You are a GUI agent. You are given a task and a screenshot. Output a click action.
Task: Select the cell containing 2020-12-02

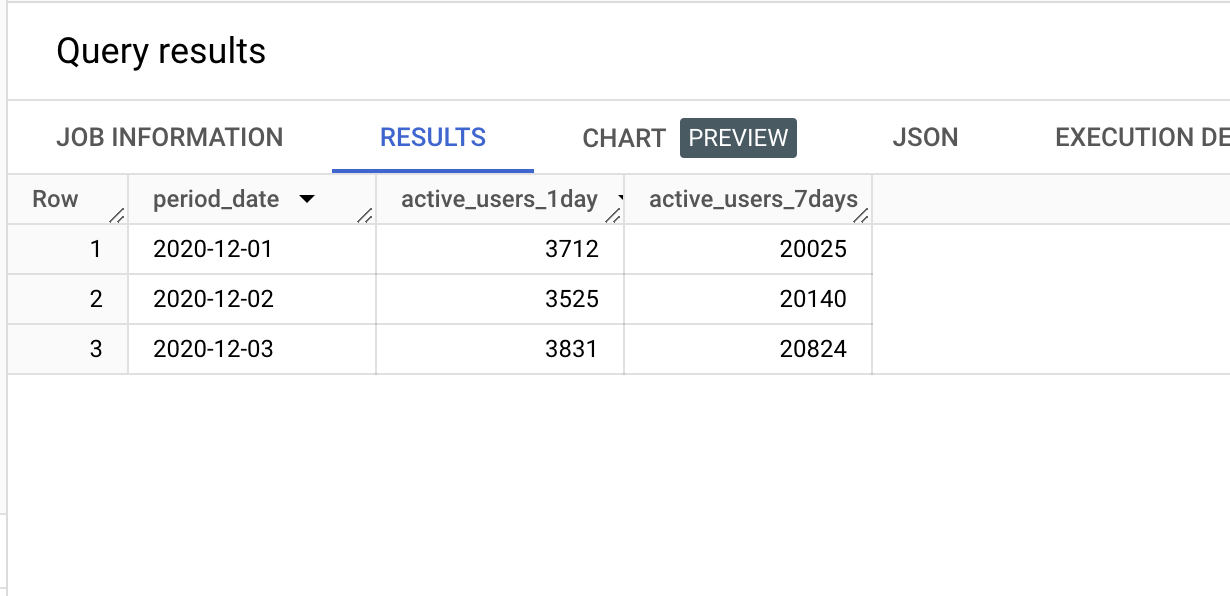[x=252, y=299]
